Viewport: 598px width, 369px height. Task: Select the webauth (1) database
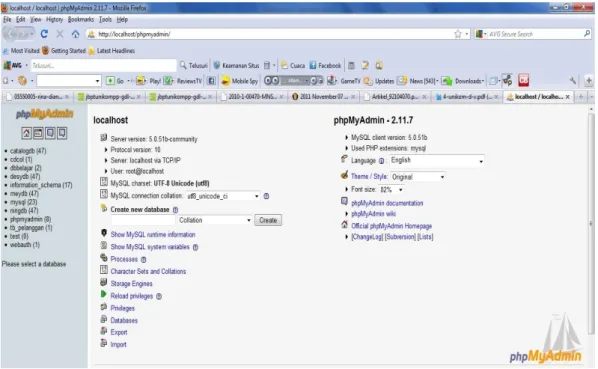[x=25, y=245]
